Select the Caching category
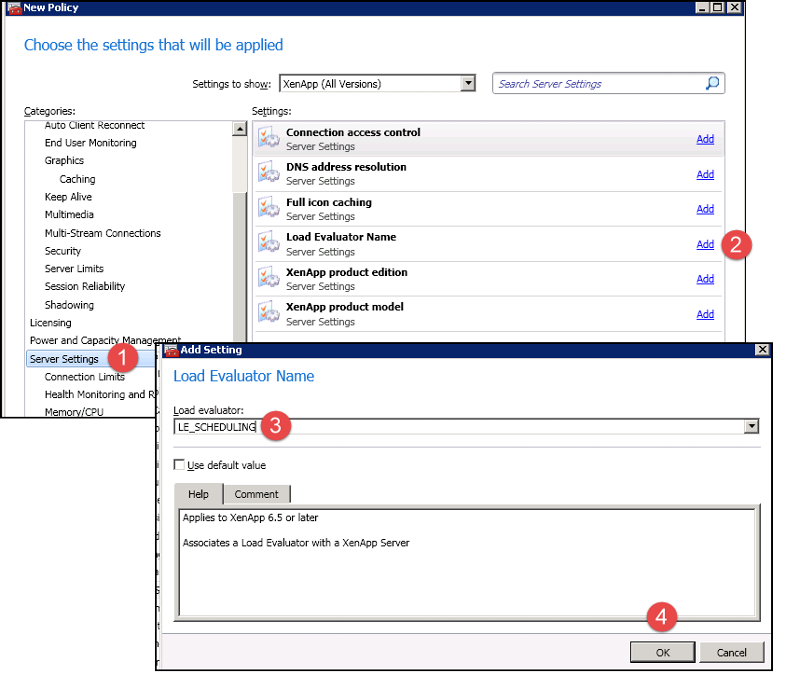This screenshot has height=686, width=800. 77,179
